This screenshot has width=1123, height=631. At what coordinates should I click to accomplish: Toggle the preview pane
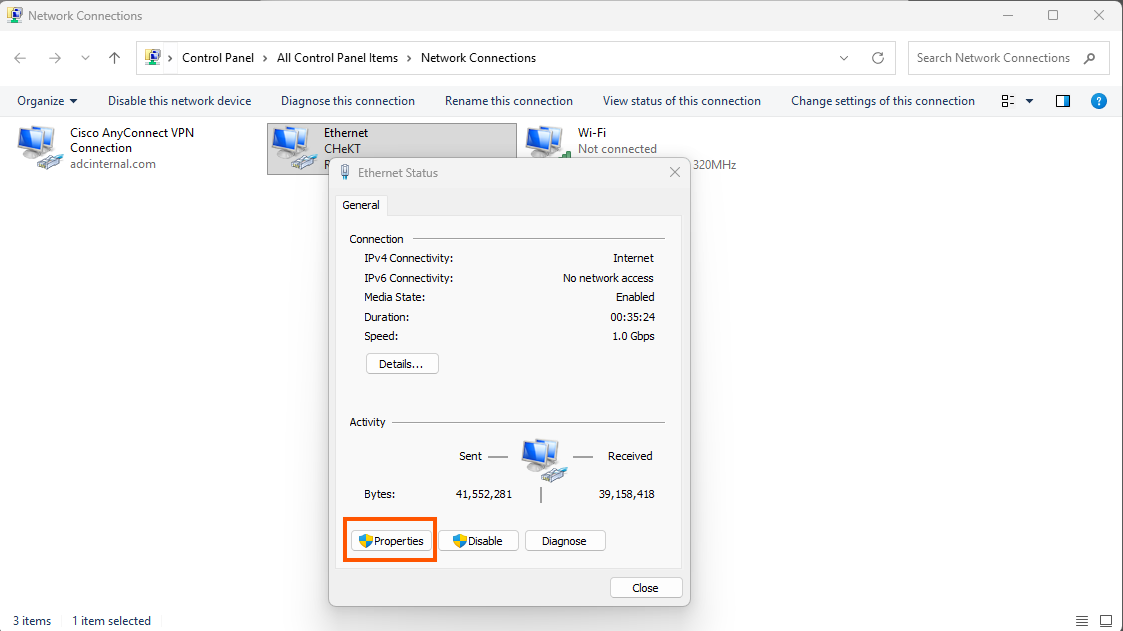coord(1063,101)
